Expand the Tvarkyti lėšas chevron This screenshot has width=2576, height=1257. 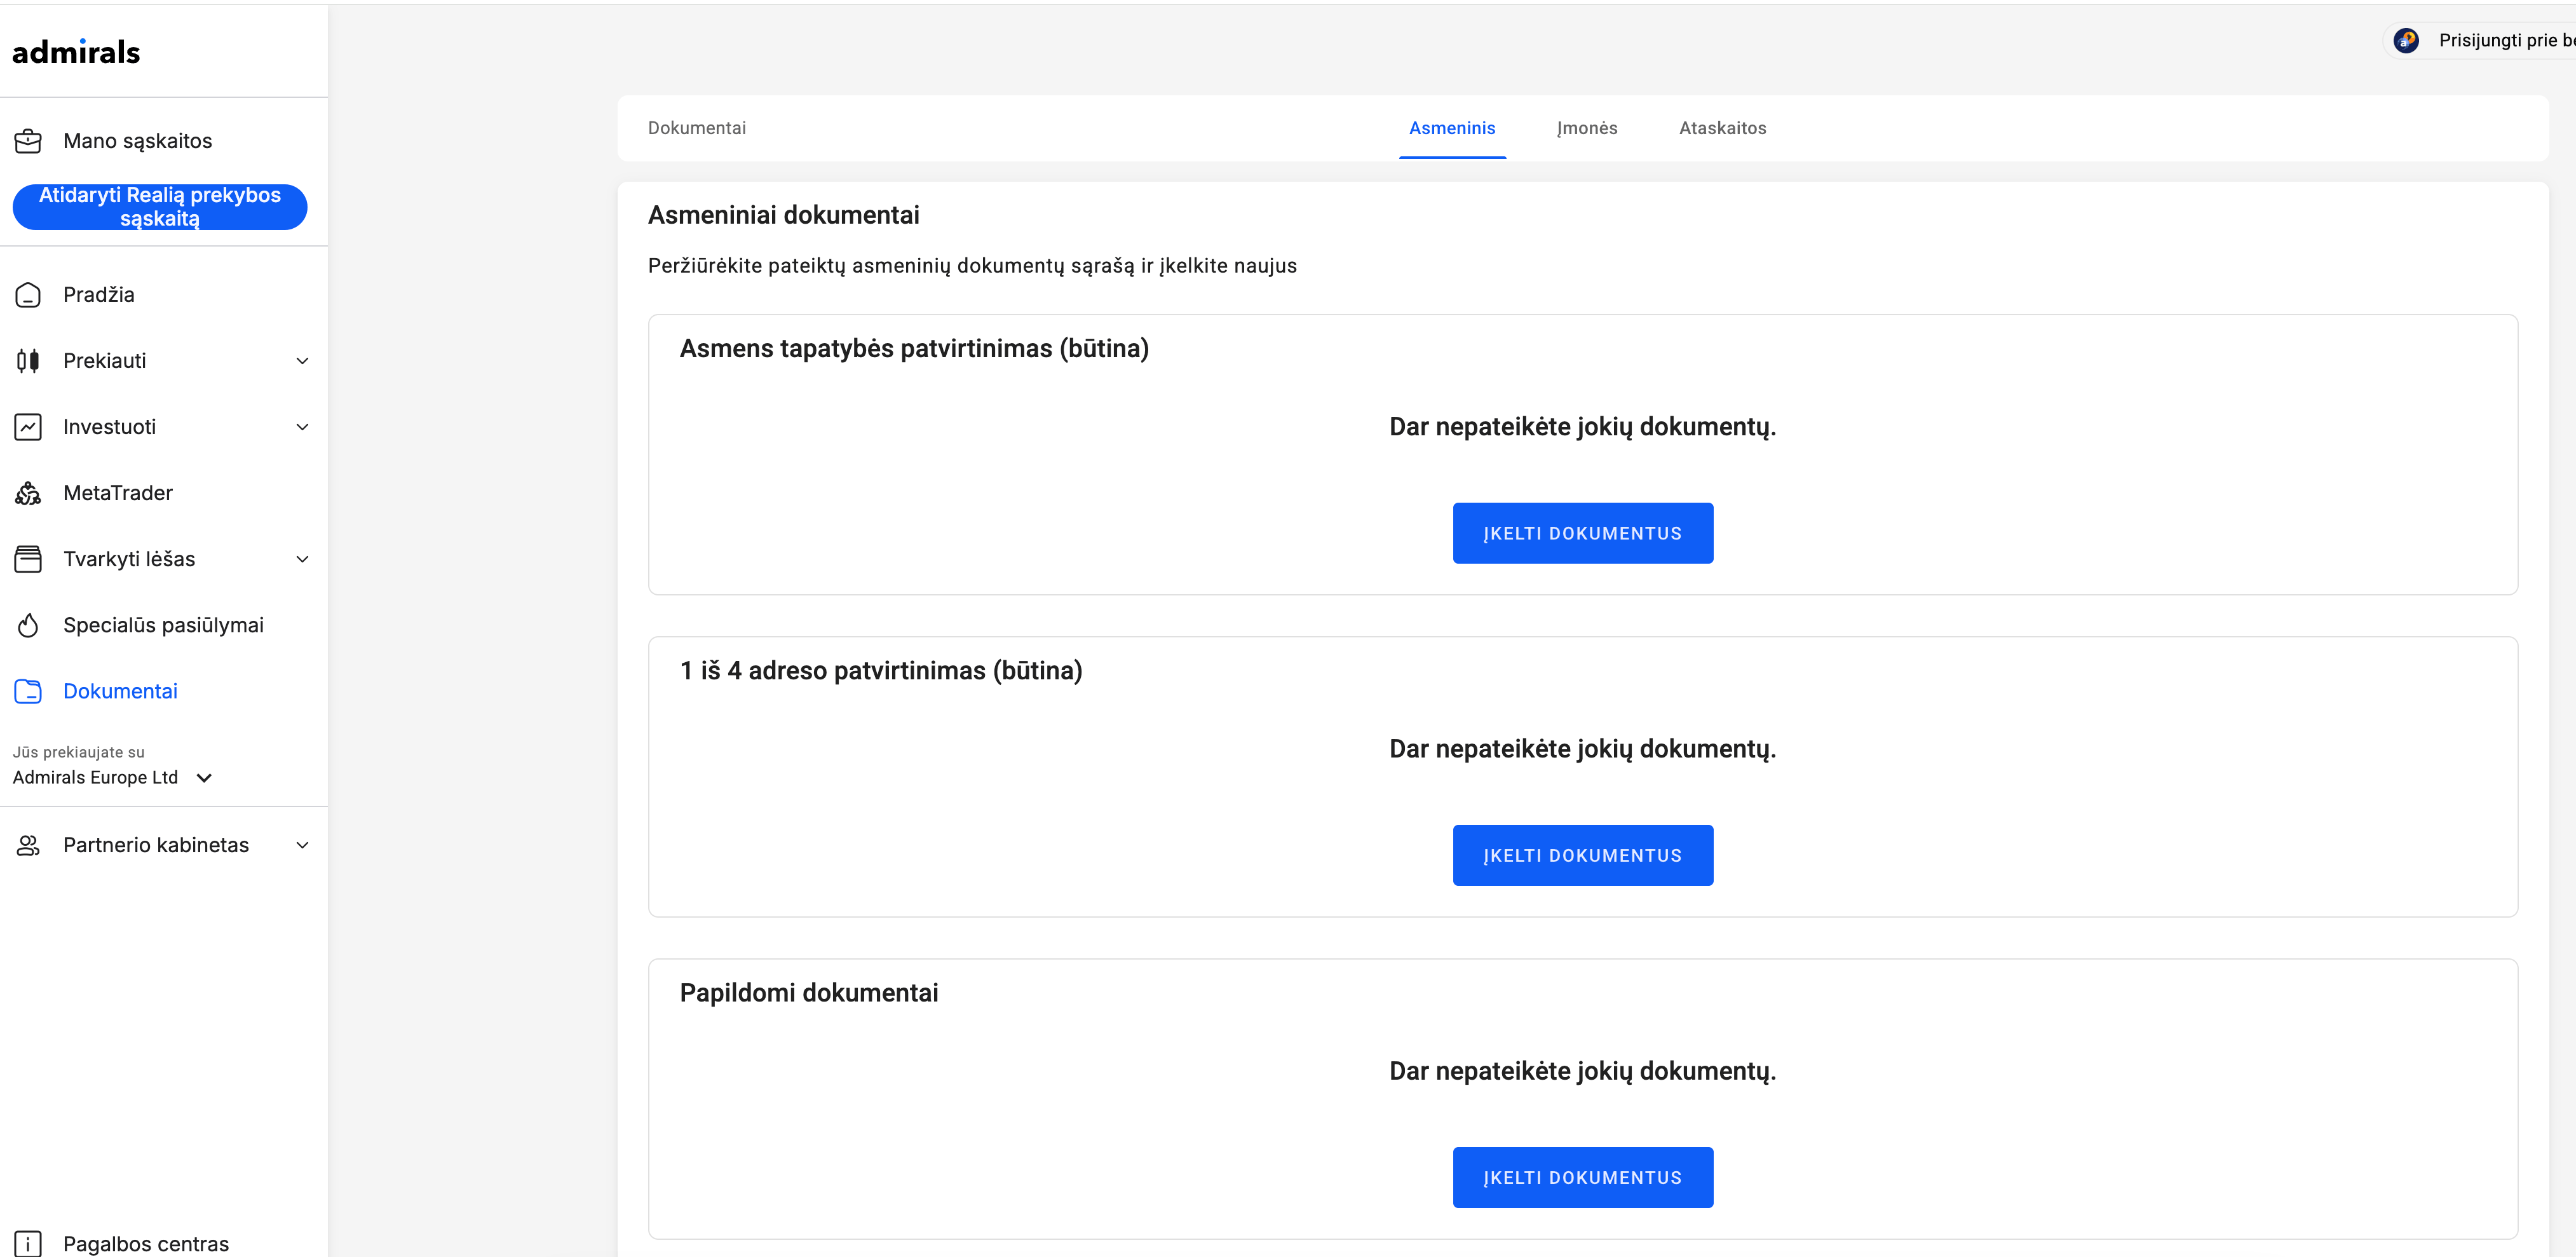point(302,559)
